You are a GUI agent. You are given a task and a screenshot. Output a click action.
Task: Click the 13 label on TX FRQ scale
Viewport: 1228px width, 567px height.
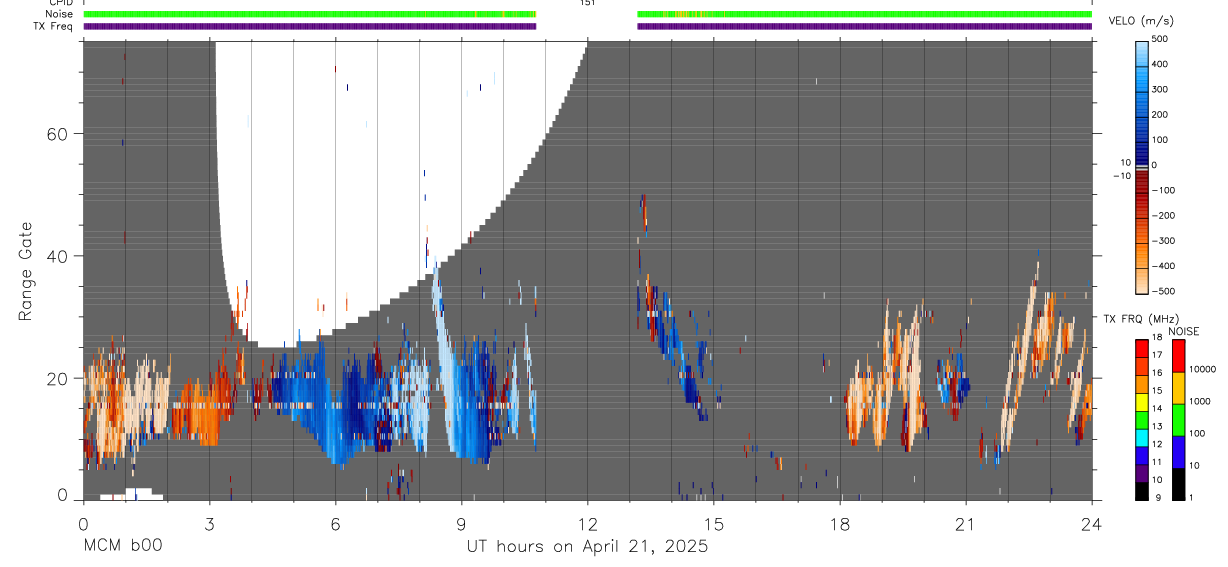point(1157,426)
